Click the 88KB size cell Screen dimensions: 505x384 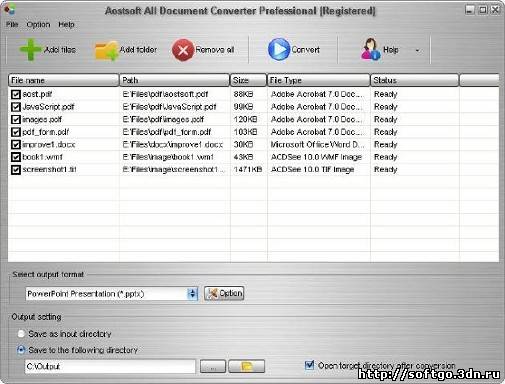(x=243, y=94)
